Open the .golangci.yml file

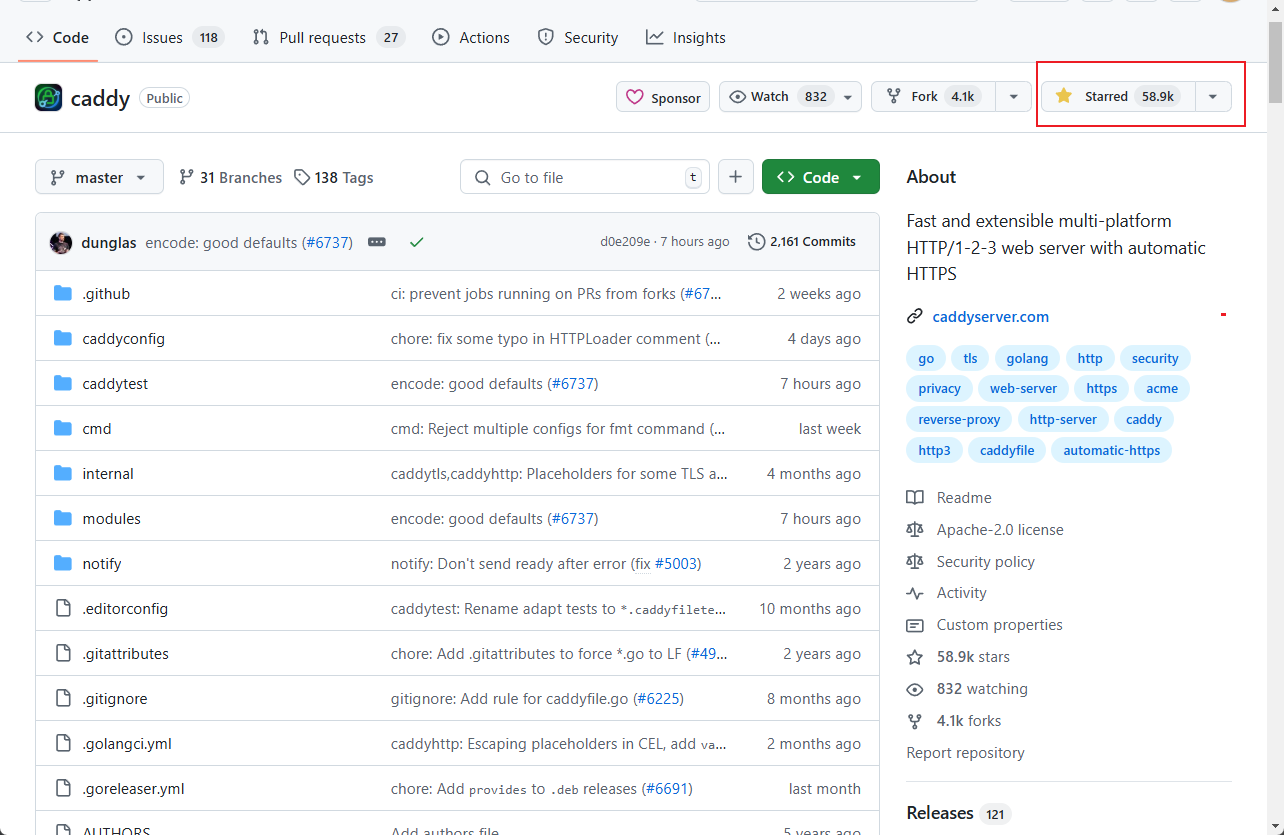[x=127, y=744]
